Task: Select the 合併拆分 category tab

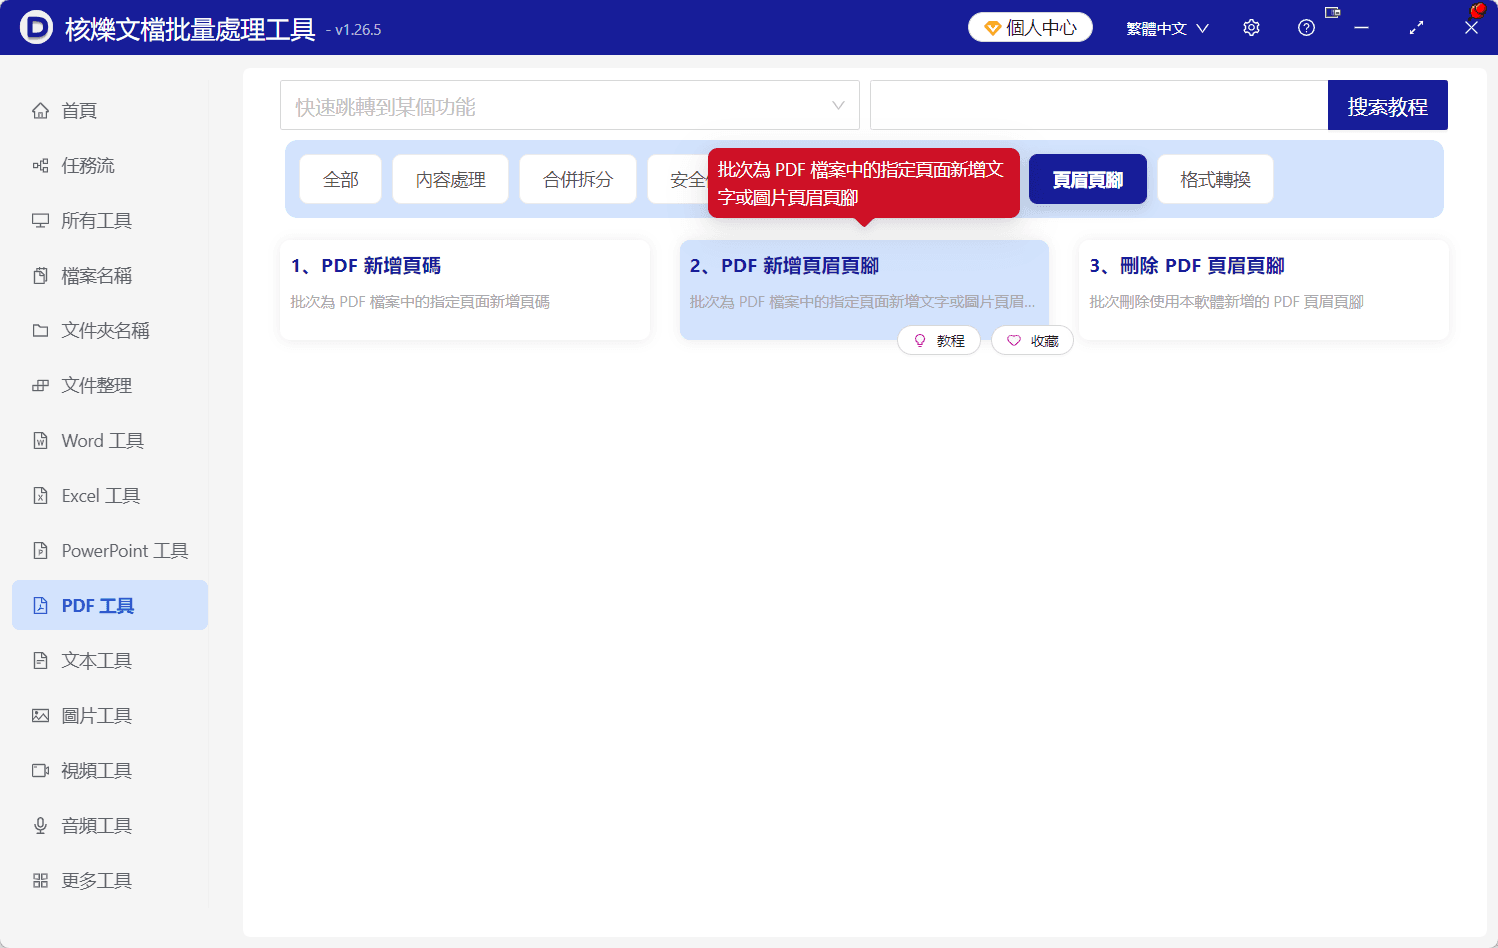Action: (x=578, y=179)
